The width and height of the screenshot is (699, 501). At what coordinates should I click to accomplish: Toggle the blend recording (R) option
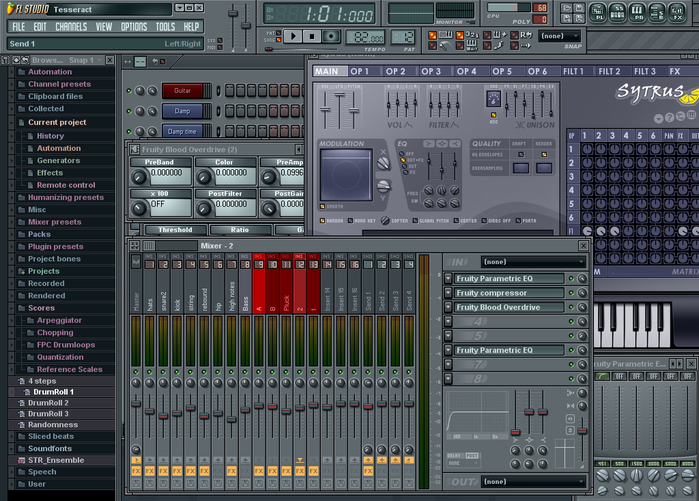514,35
